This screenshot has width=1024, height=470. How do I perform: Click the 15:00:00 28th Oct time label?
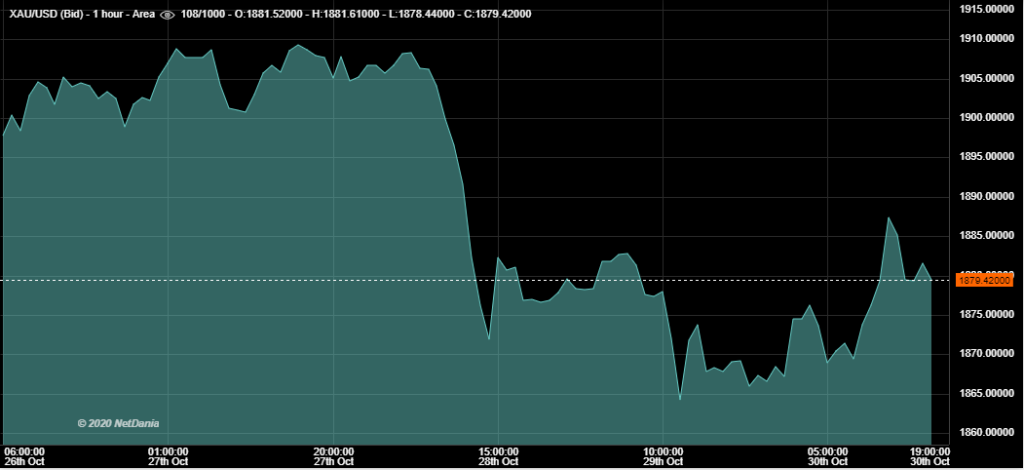498,456
